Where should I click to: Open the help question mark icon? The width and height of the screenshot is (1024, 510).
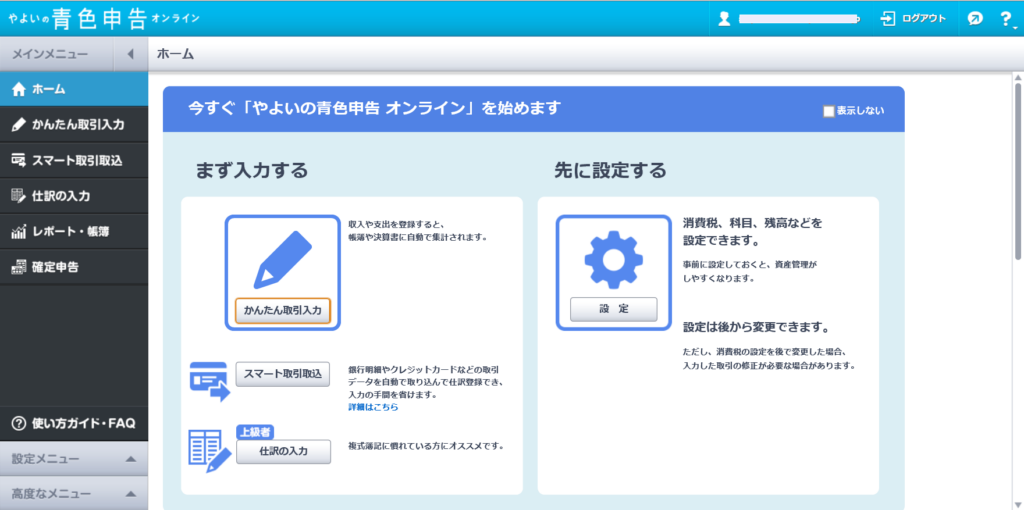click(x=1005, y=18)
